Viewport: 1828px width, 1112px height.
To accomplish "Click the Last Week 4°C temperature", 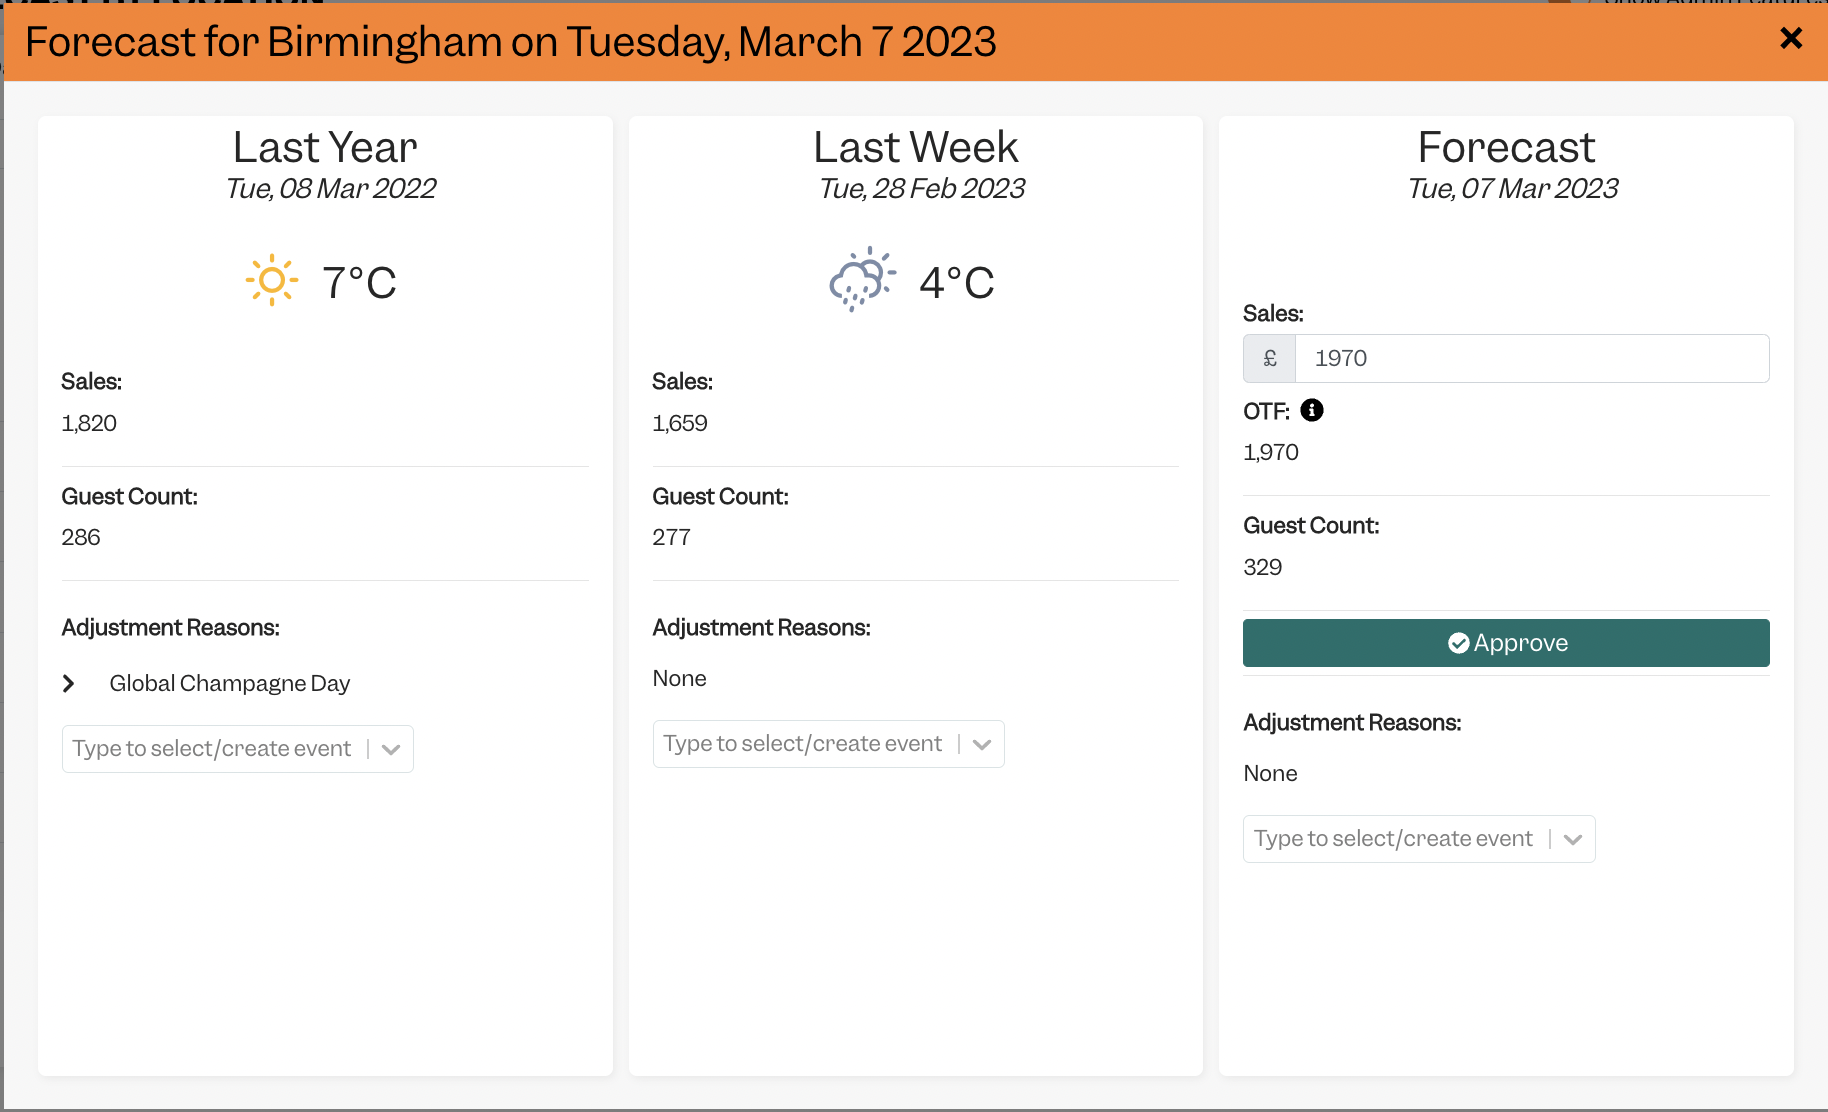I will 957,282.
